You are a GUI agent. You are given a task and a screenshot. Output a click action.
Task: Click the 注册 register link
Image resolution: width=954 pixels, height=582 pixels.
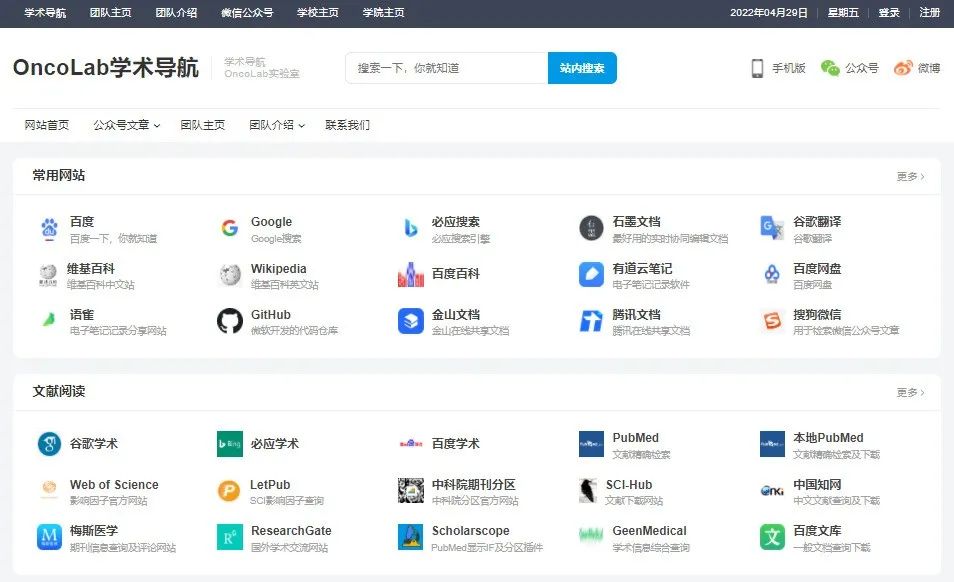930,13
